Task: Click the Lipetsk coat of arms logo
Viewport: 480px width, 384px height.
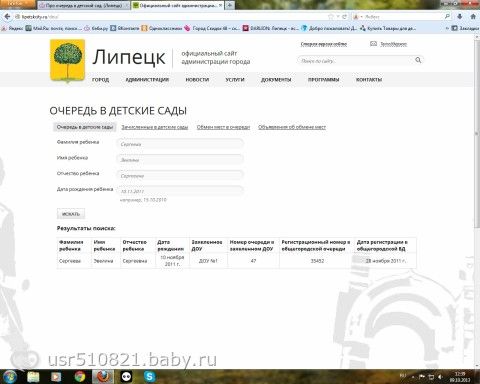Action: (68, 60)
